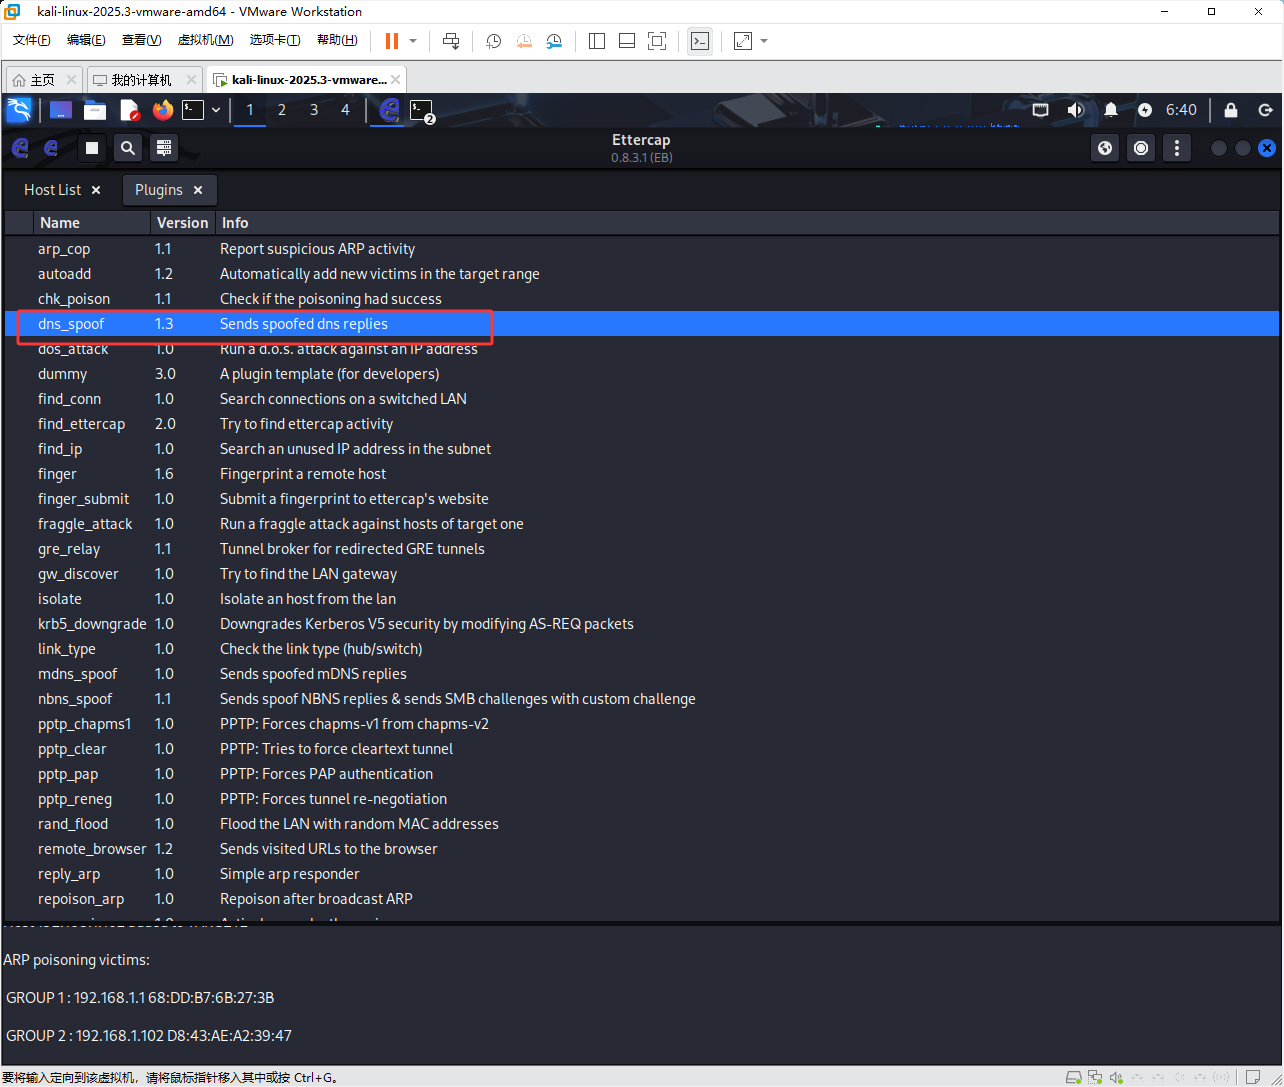
Task: Select the find_ettercap plugin row
Action: [642, 424]
